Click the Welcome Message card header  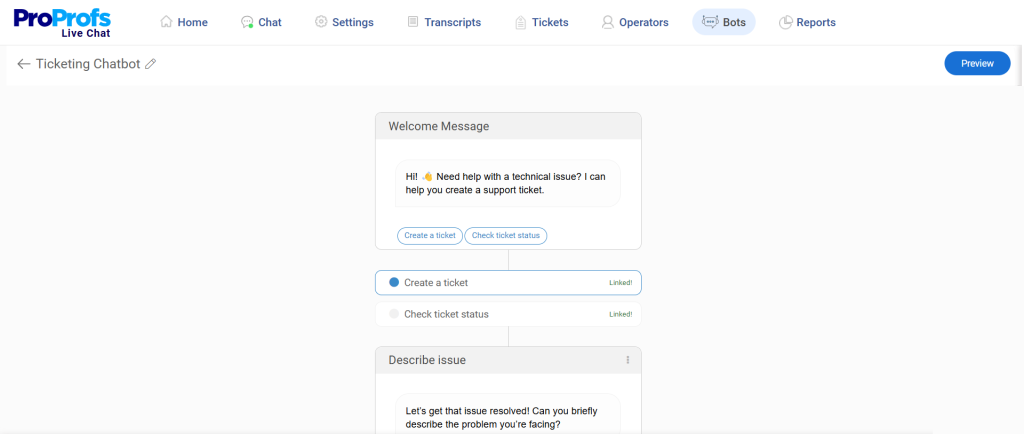(x=508, y=126)
